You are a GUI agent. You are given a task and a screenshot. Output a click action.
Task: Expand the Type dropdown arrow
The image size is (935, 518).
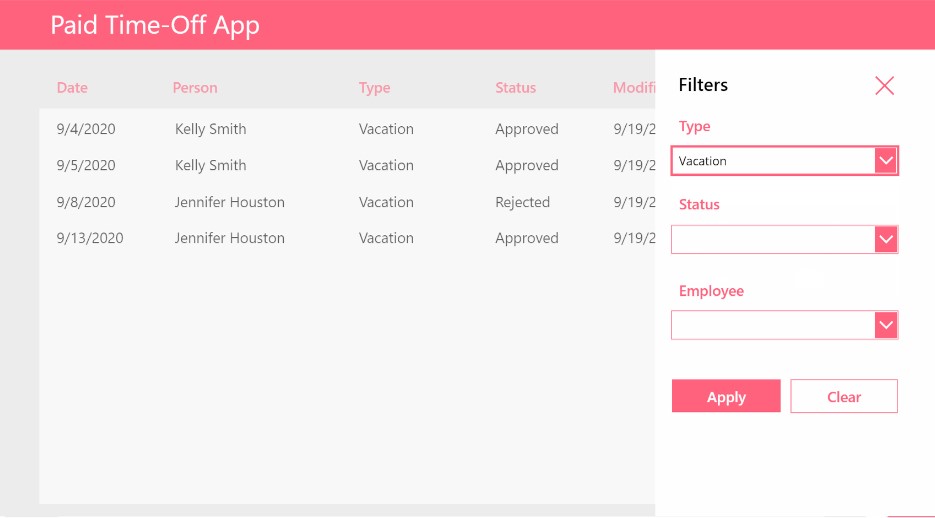pyautogui.click(x=886, y=161)
